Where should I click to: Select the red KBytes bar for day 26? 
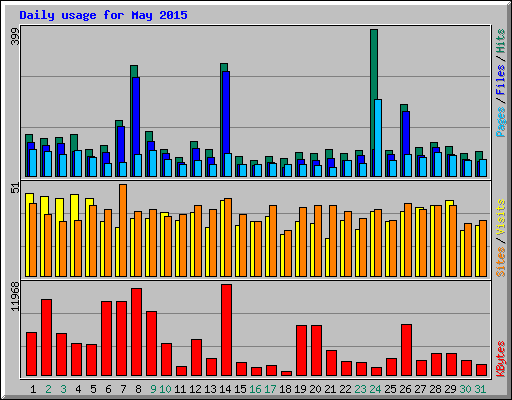coord(406,350)
